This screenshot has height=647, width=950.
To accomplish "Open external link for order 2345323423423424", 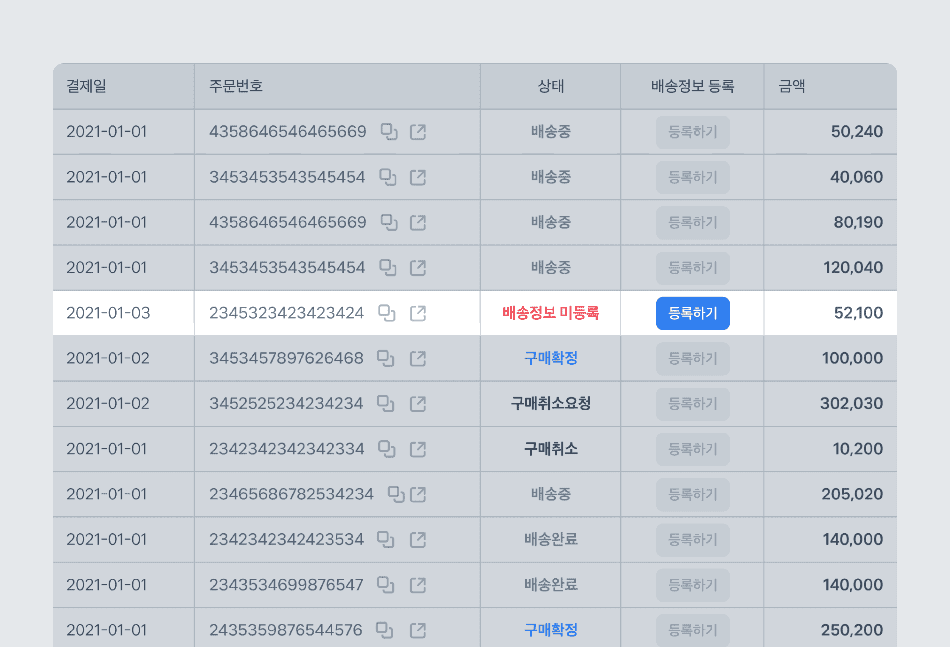I will [418, 313].
